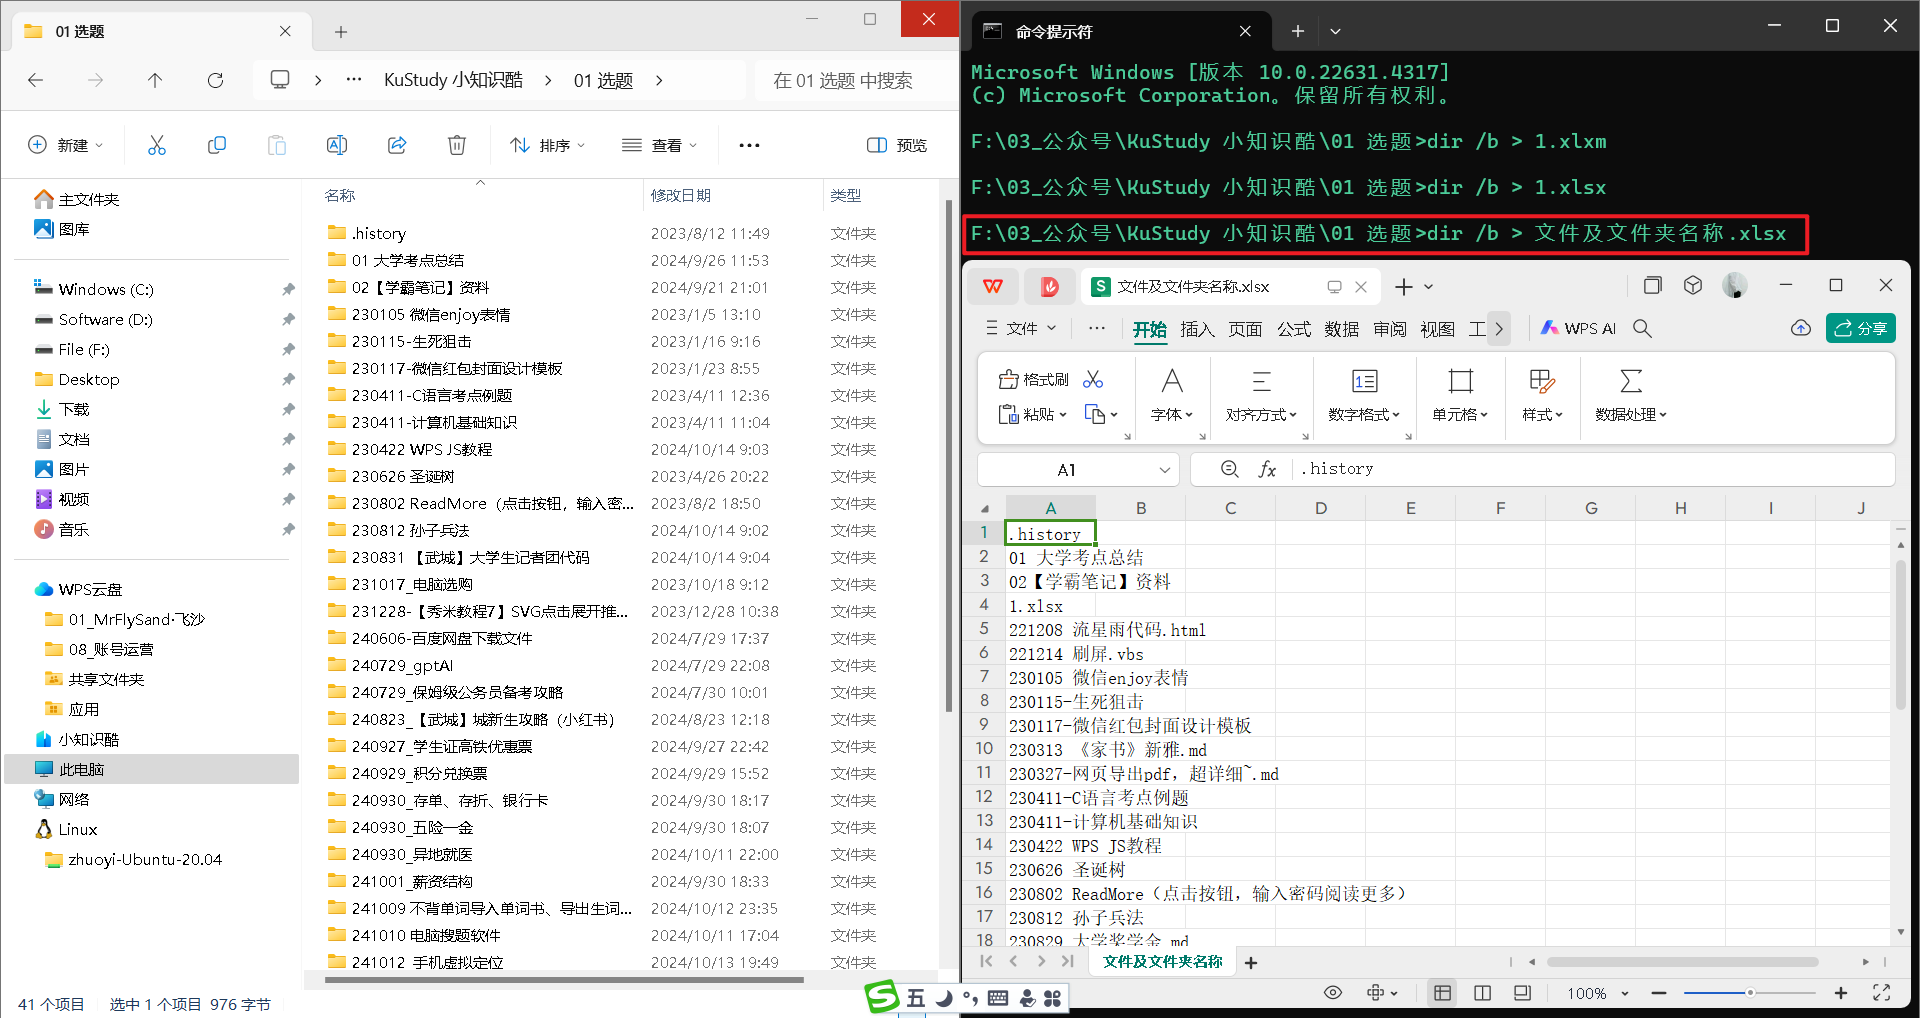Viewport: 1920px width, 1018px height.
Task: Open the user avatar in WPS title bar
Action: pos(1735,286)
